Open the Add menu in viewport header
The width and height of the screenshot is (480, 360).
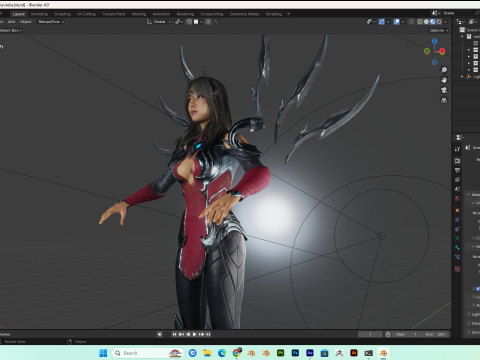pyautogui.click(x=11, y=22)
